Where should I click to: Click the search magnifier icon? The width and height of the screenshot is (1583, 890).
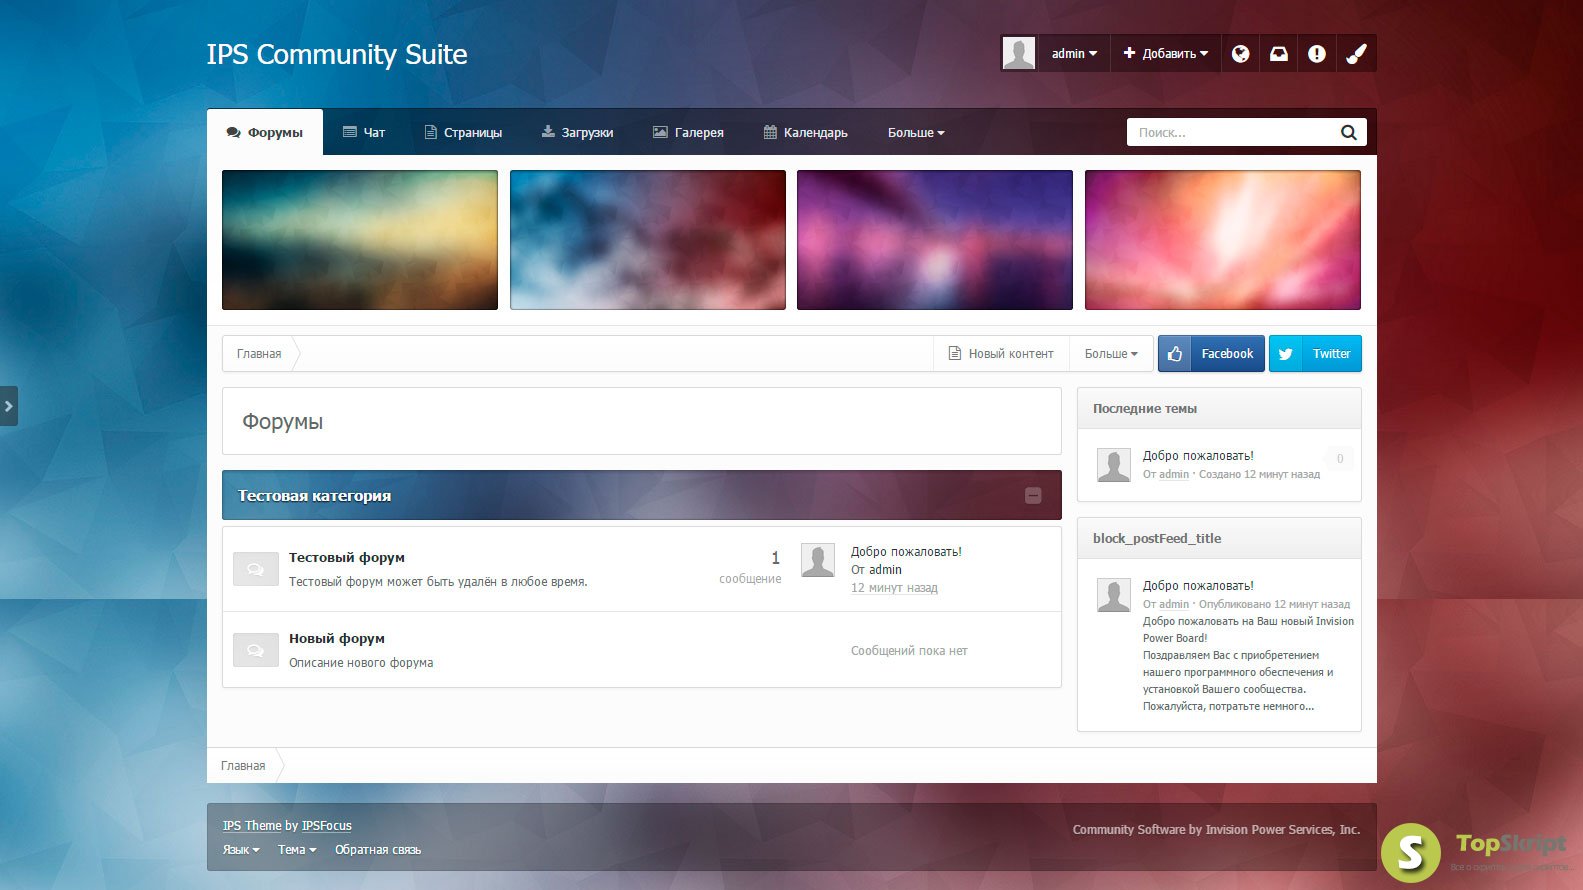(1348, 132)
